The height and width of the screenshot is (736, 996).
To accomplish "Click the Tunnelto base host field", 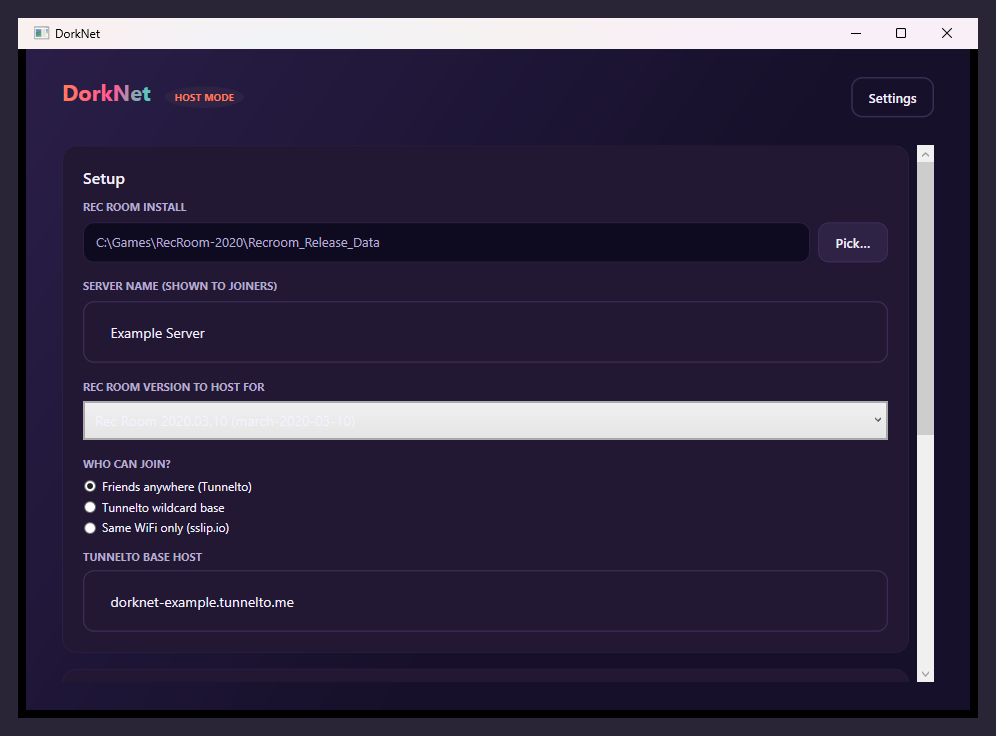I will (x=485, y=601).
